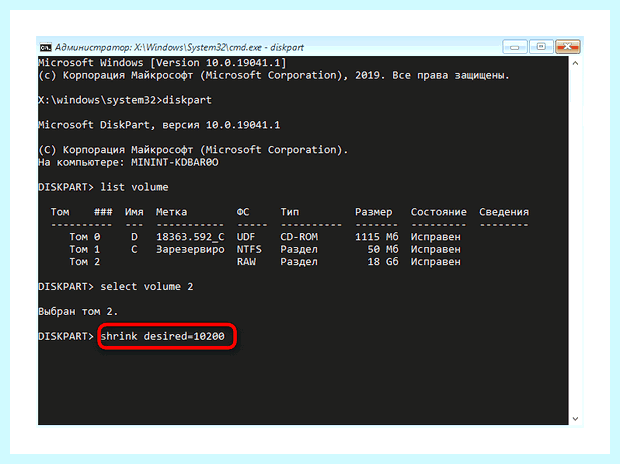Screen dimensions: 620x464
Task: Click the scrollbar down arrow
Action: point(575,419)
